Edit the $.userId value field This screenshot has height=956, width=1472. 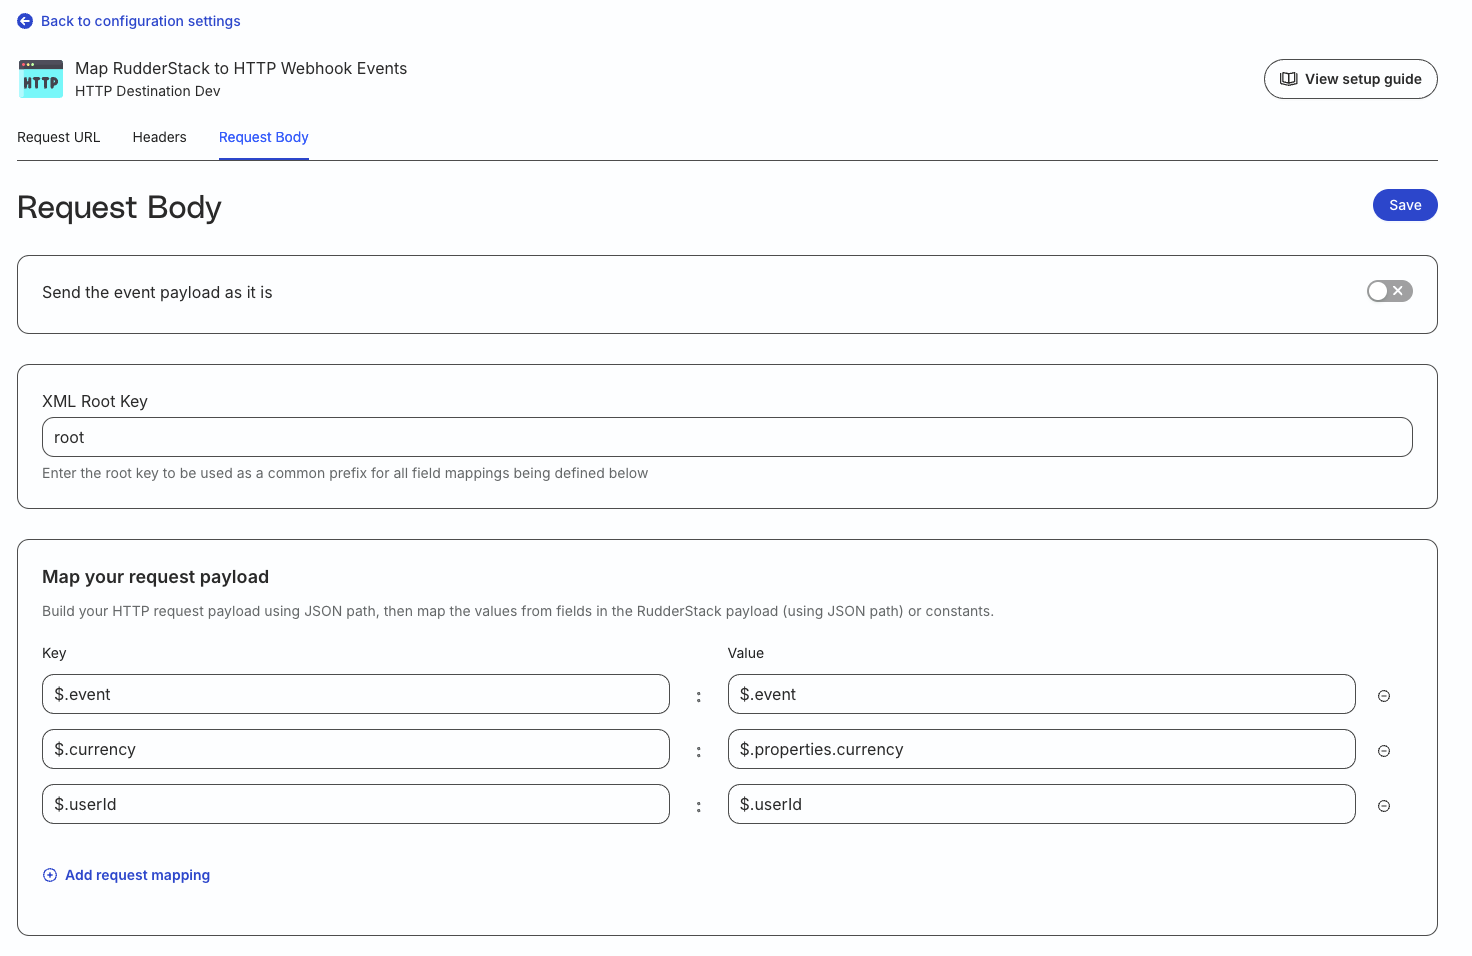coord(1042,804)
